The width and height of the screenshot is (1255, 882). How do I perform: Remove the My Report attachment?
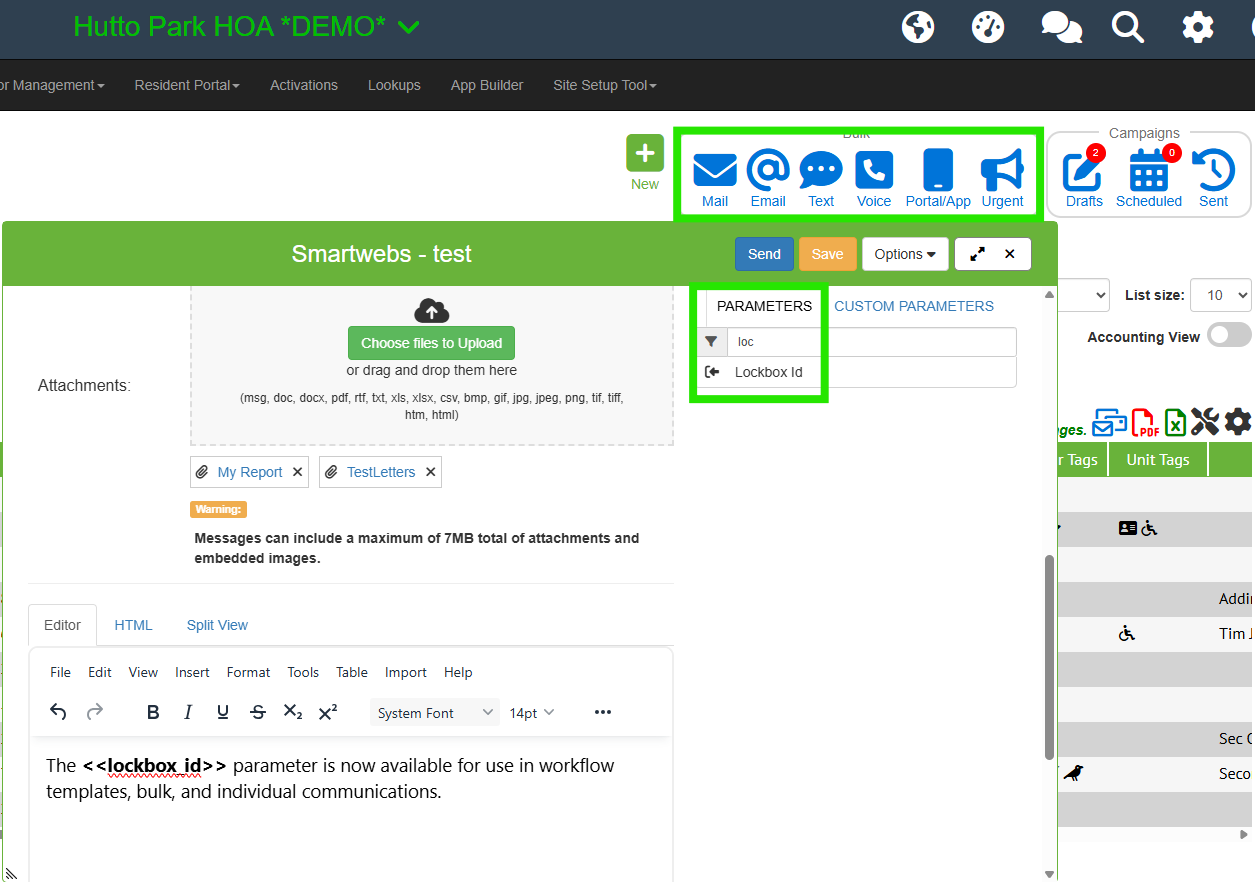pos(298,472)
